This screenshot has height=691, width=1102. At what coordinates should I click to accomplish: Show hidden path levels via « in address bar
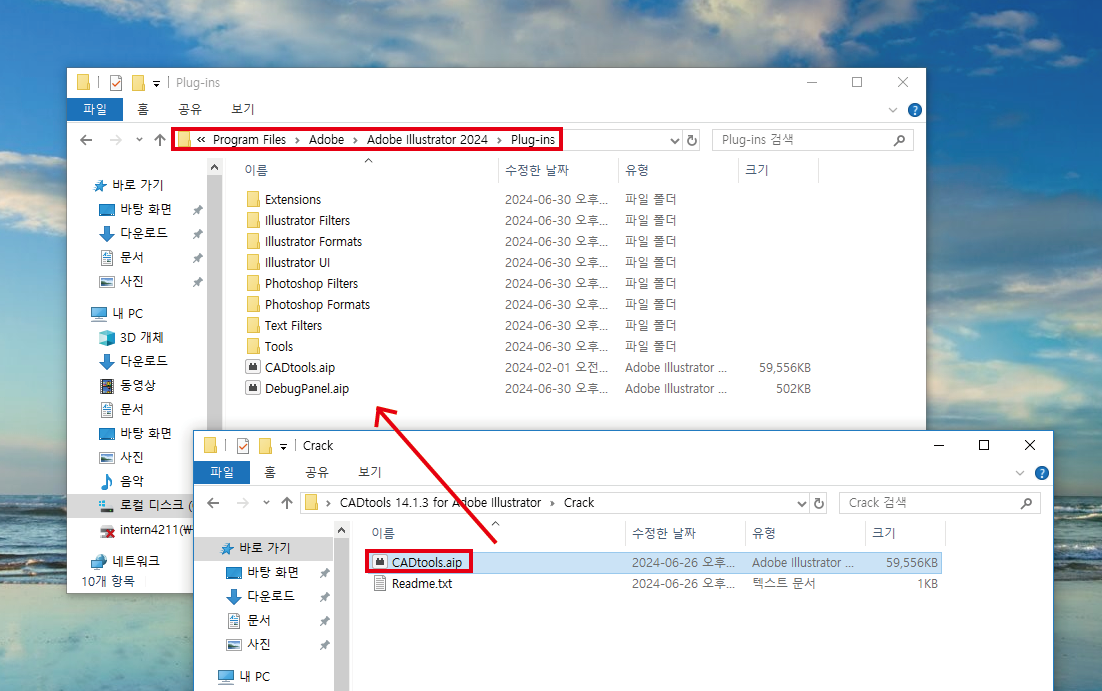201,140
